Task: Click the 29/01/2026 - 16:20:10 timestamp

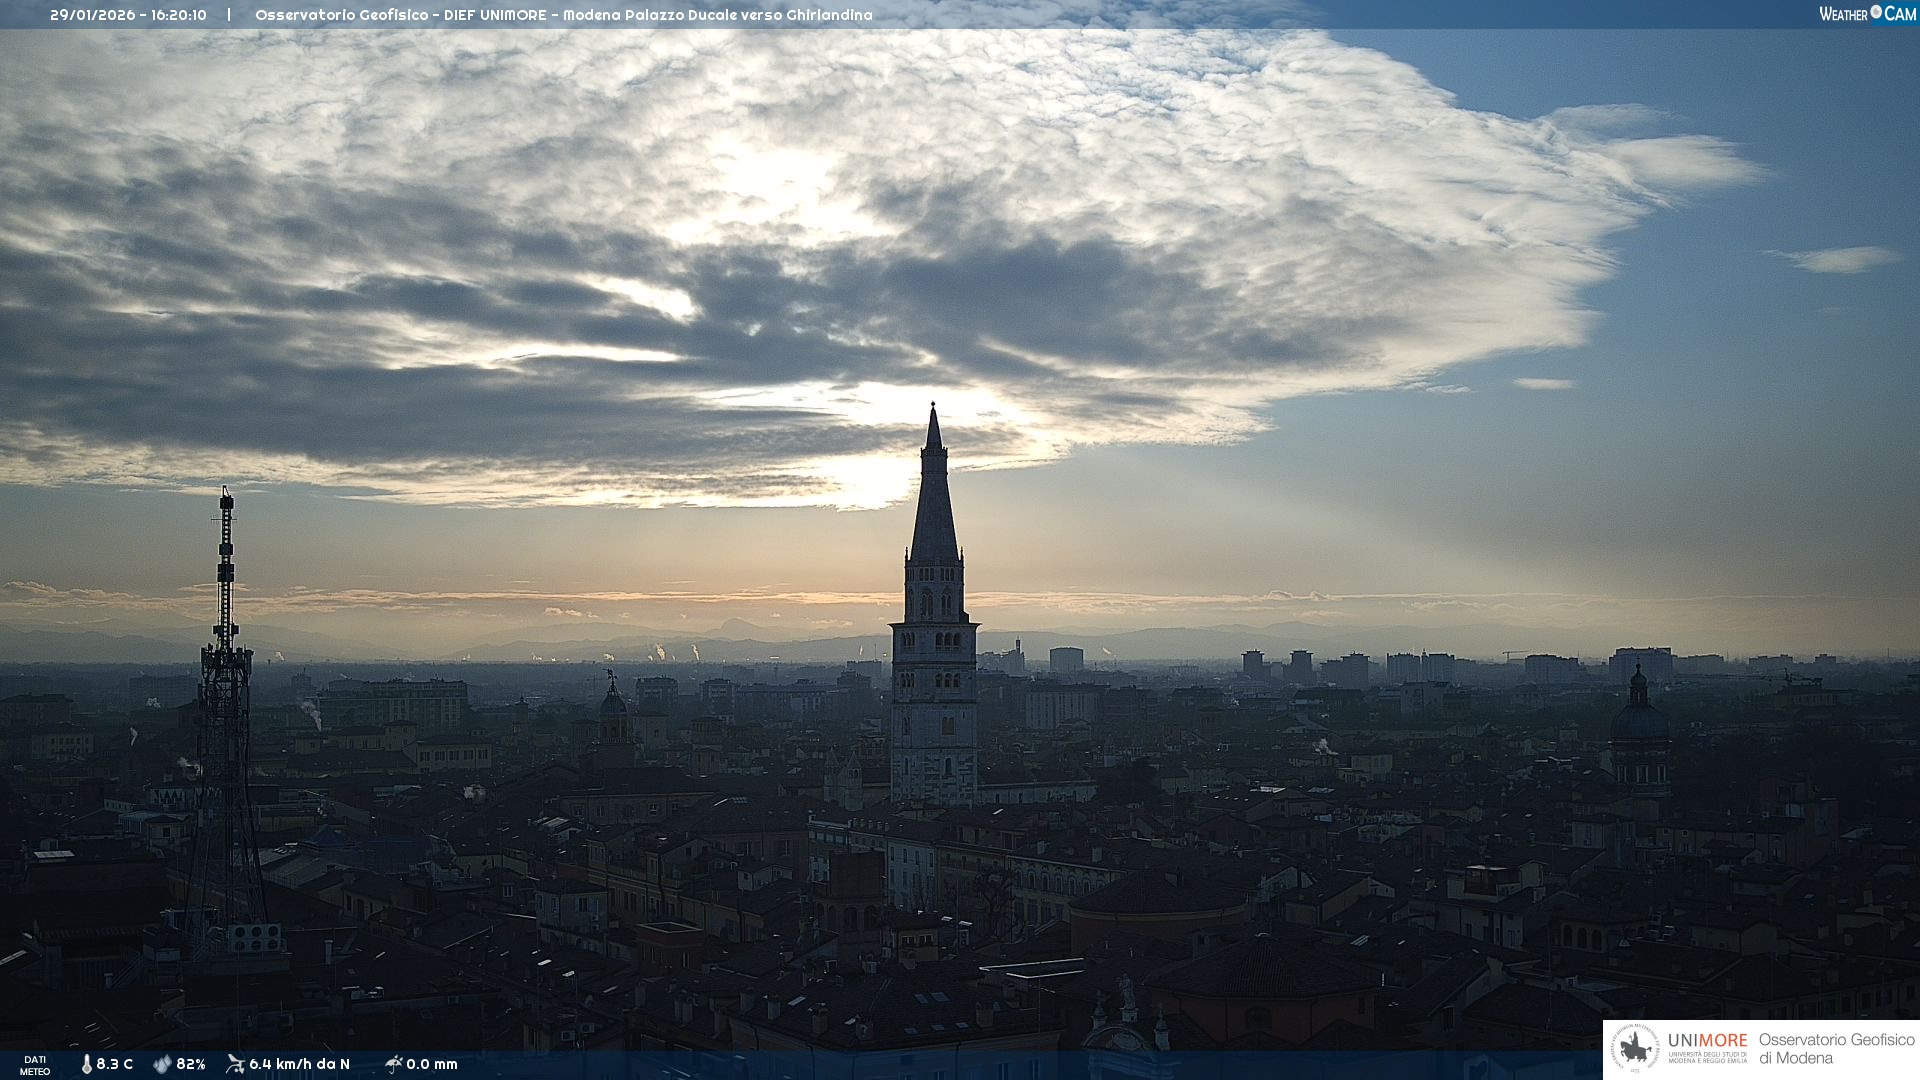Action: 128,15
